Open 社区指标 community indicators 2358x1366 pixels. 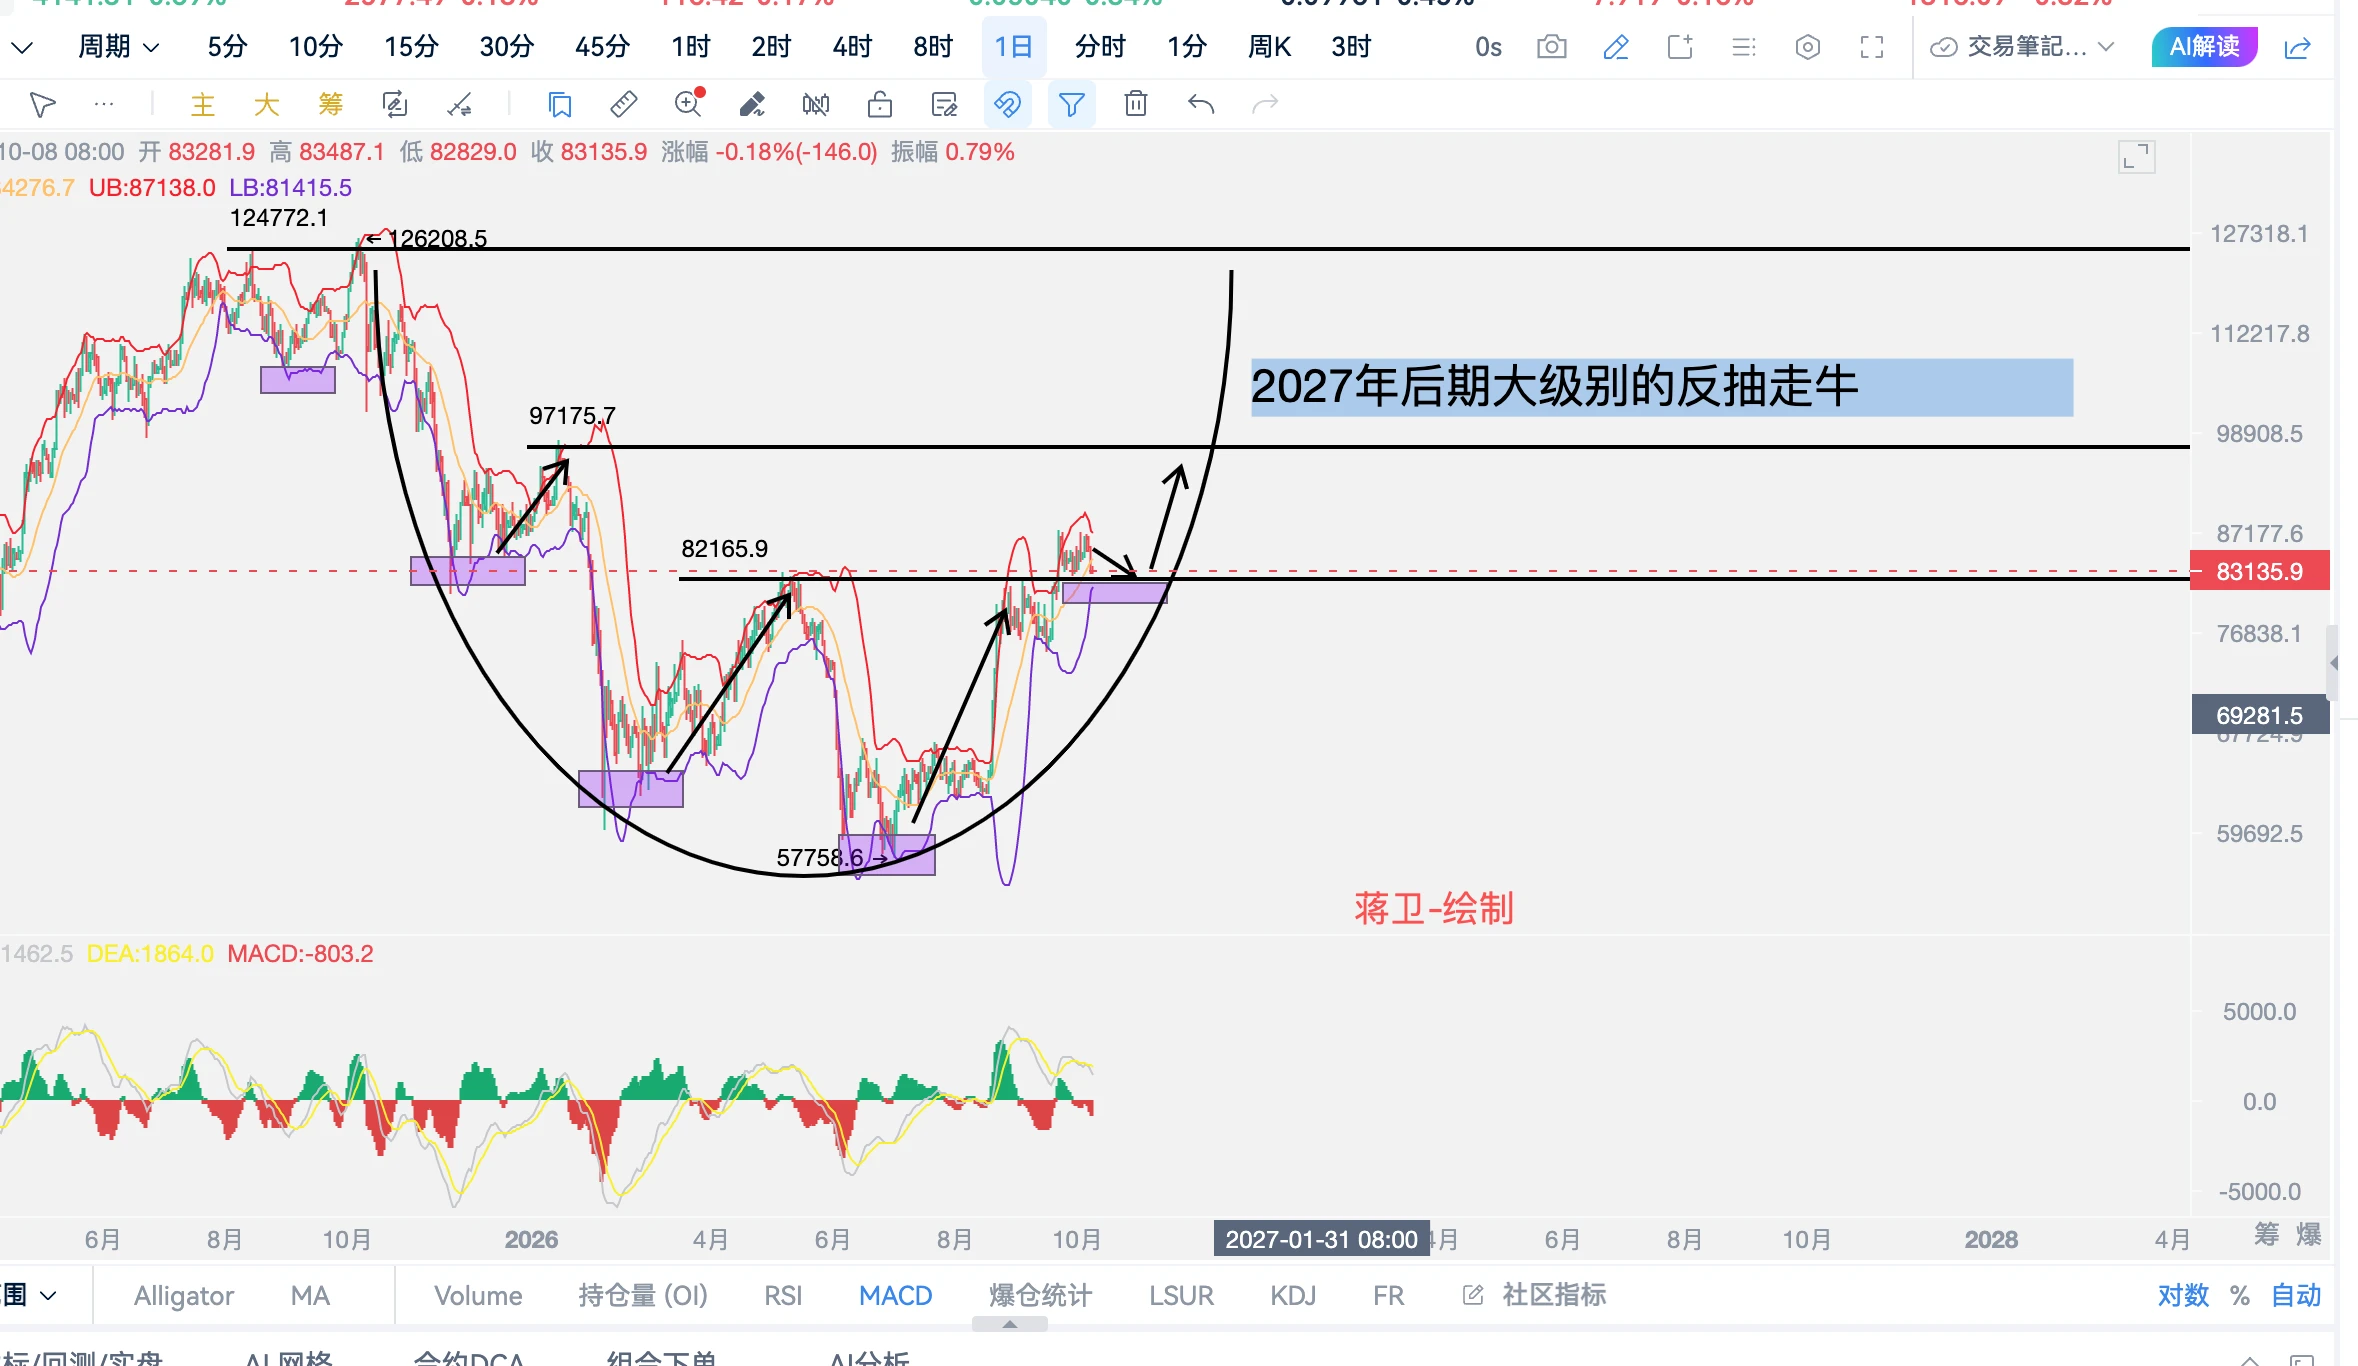(1535, 1295)
